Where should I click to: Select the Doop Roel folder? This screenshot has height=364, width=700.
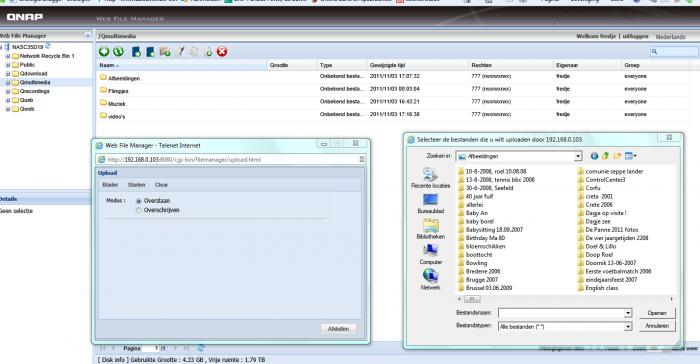tap(595, 255)
